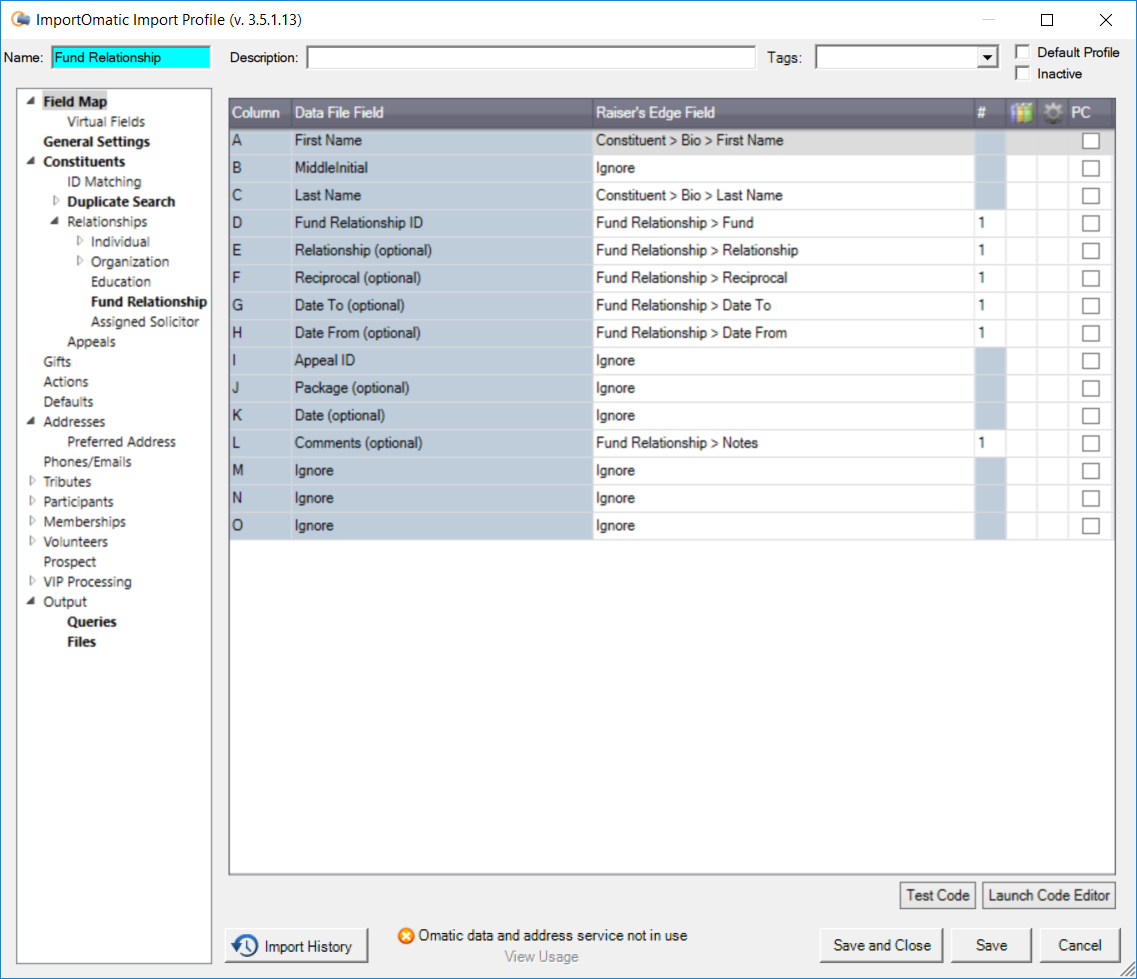Screen dimensions: 1137x979
Task: Click inside the Description text field
Action: coord(530,57)
